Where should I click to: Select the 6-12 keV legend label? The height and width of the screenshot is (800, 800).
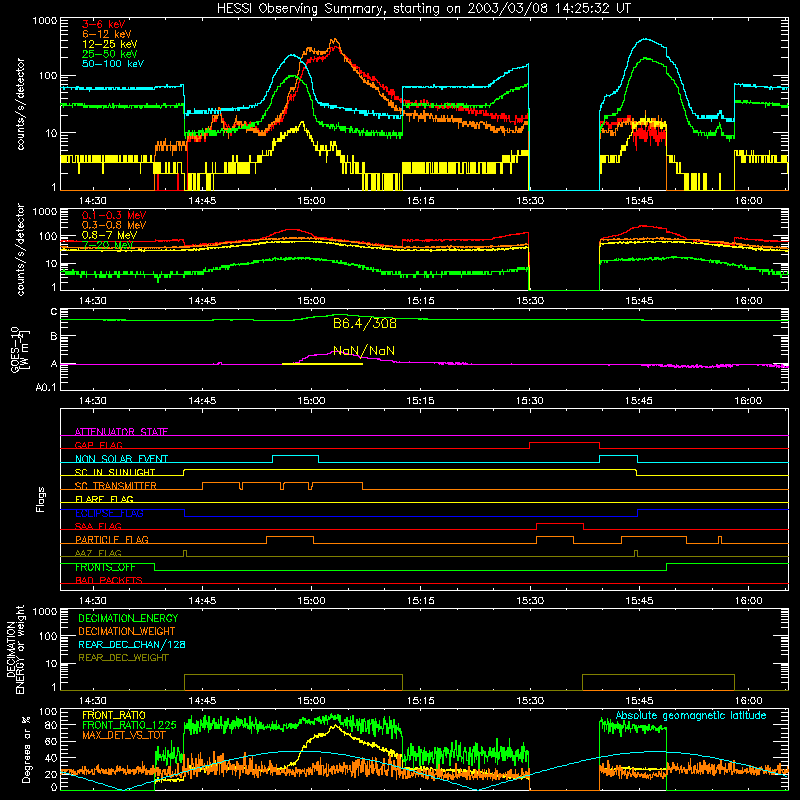[x=107, y=34]
